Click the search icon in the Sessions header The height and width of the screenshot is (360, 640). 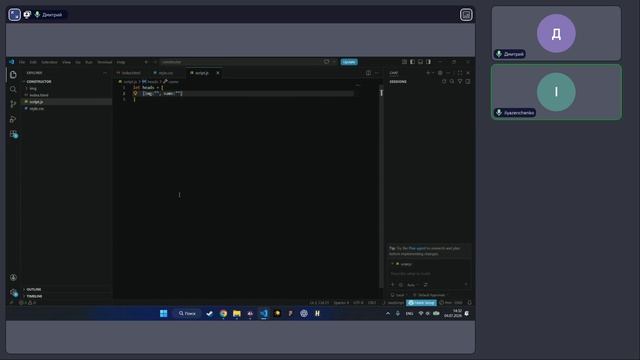pyautogui.click(x=452, y=82)
